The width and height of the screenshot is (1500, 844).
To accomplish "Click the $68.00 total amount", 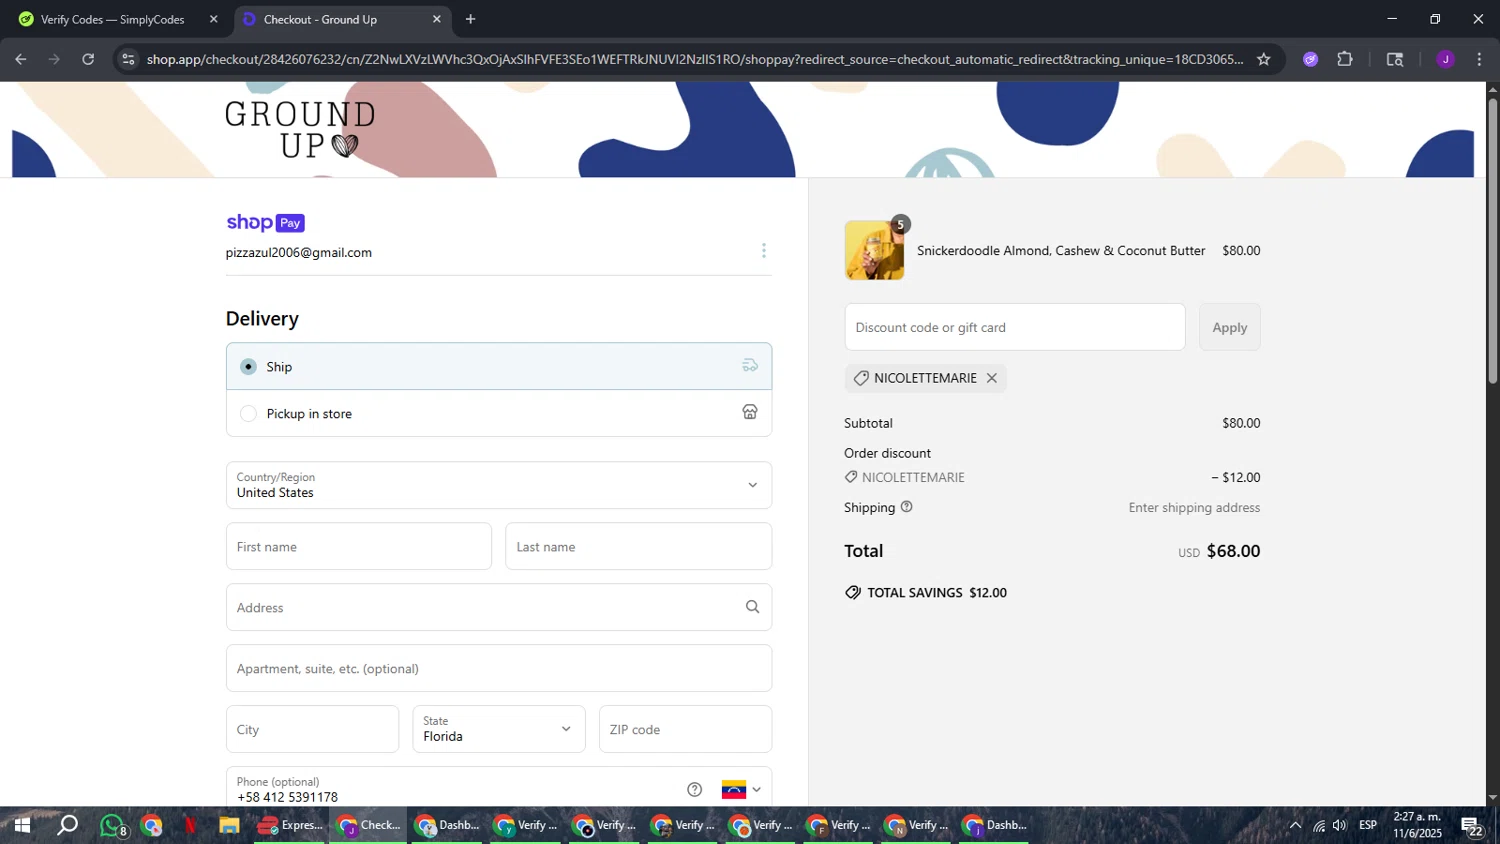I will click(x=1233, y=551).
